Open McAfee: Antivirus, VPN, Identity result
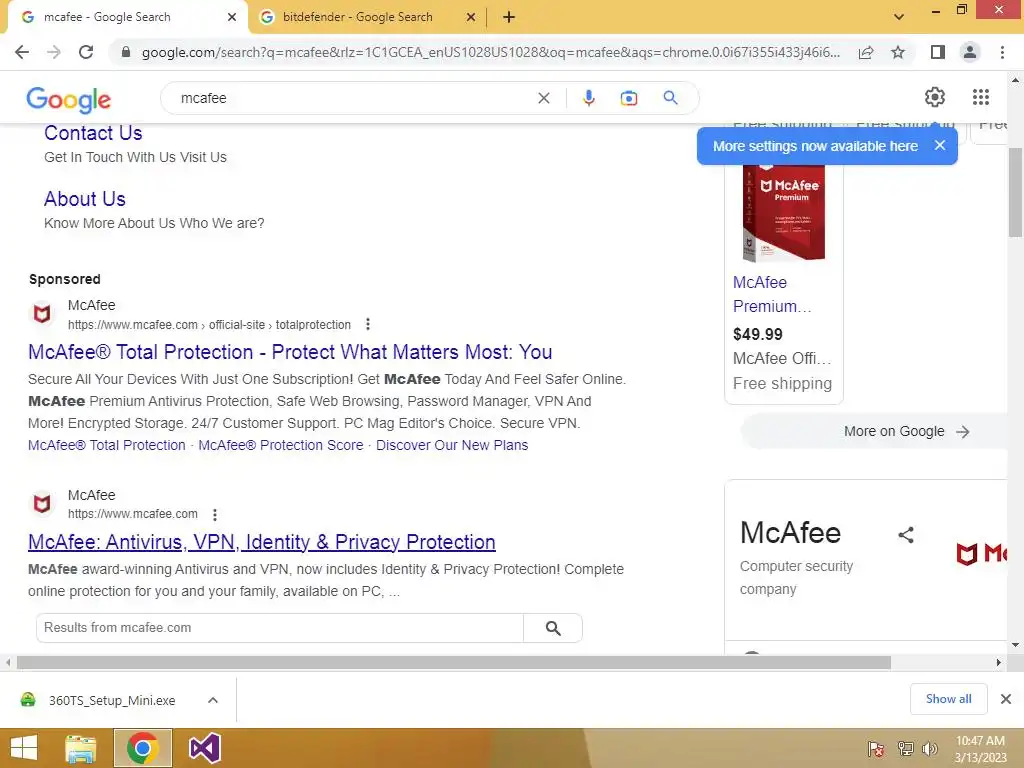 tap(262, 542)
